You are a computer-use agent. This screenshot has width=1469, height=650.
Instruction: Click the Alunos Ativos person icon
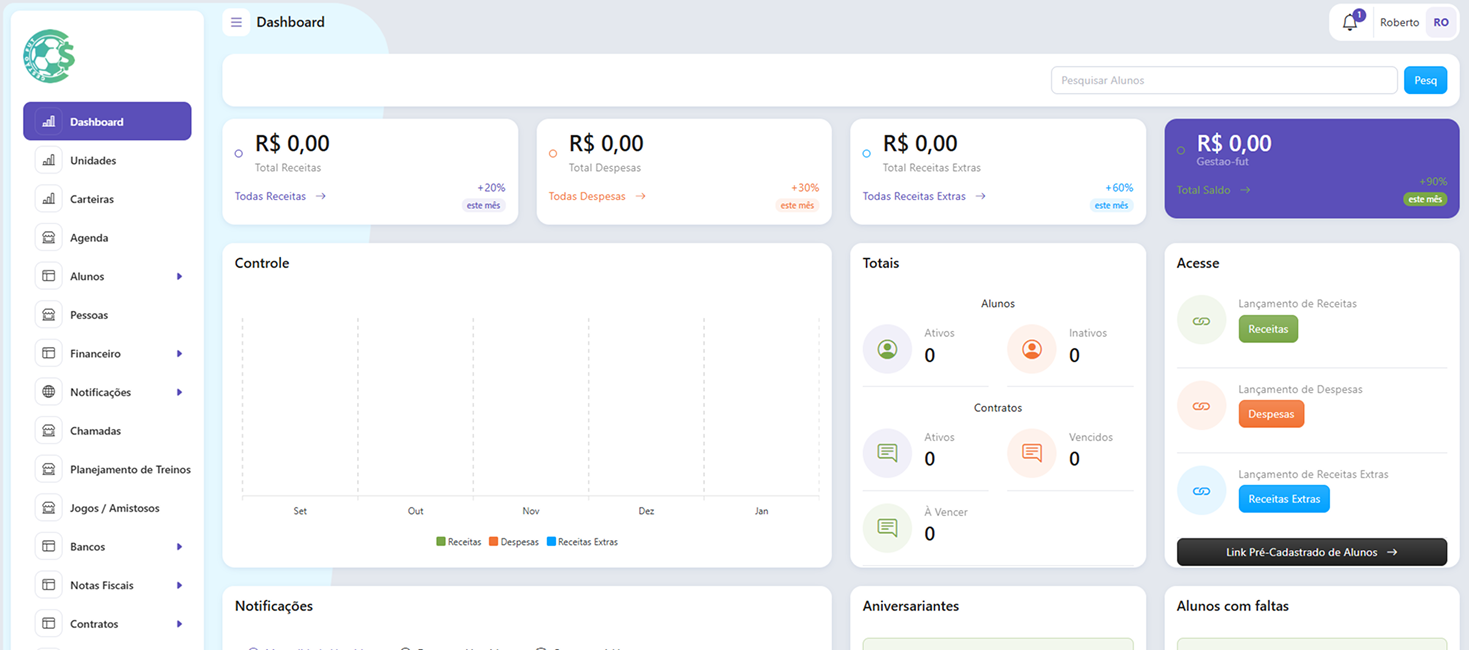[887, 349]
